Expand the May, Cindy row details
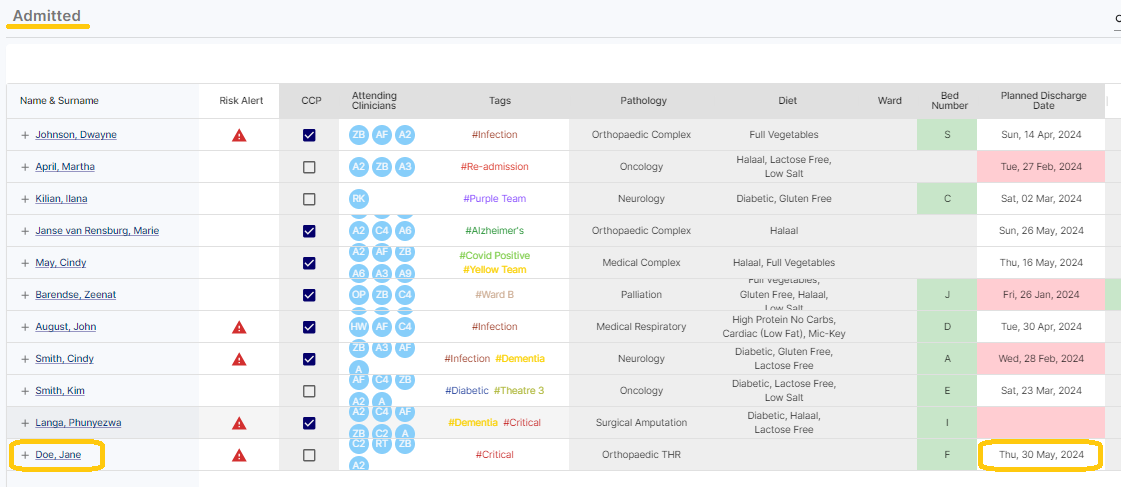1121x487 pixels. click(26, 263)
